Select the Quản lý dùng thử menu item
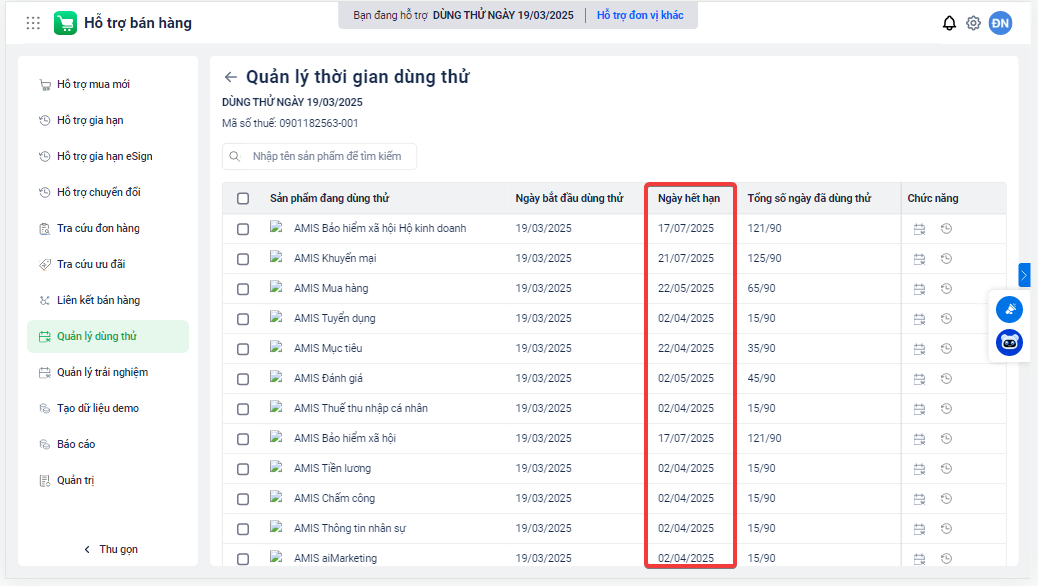This screenshot has height=586, width=1038. point(108,336)
